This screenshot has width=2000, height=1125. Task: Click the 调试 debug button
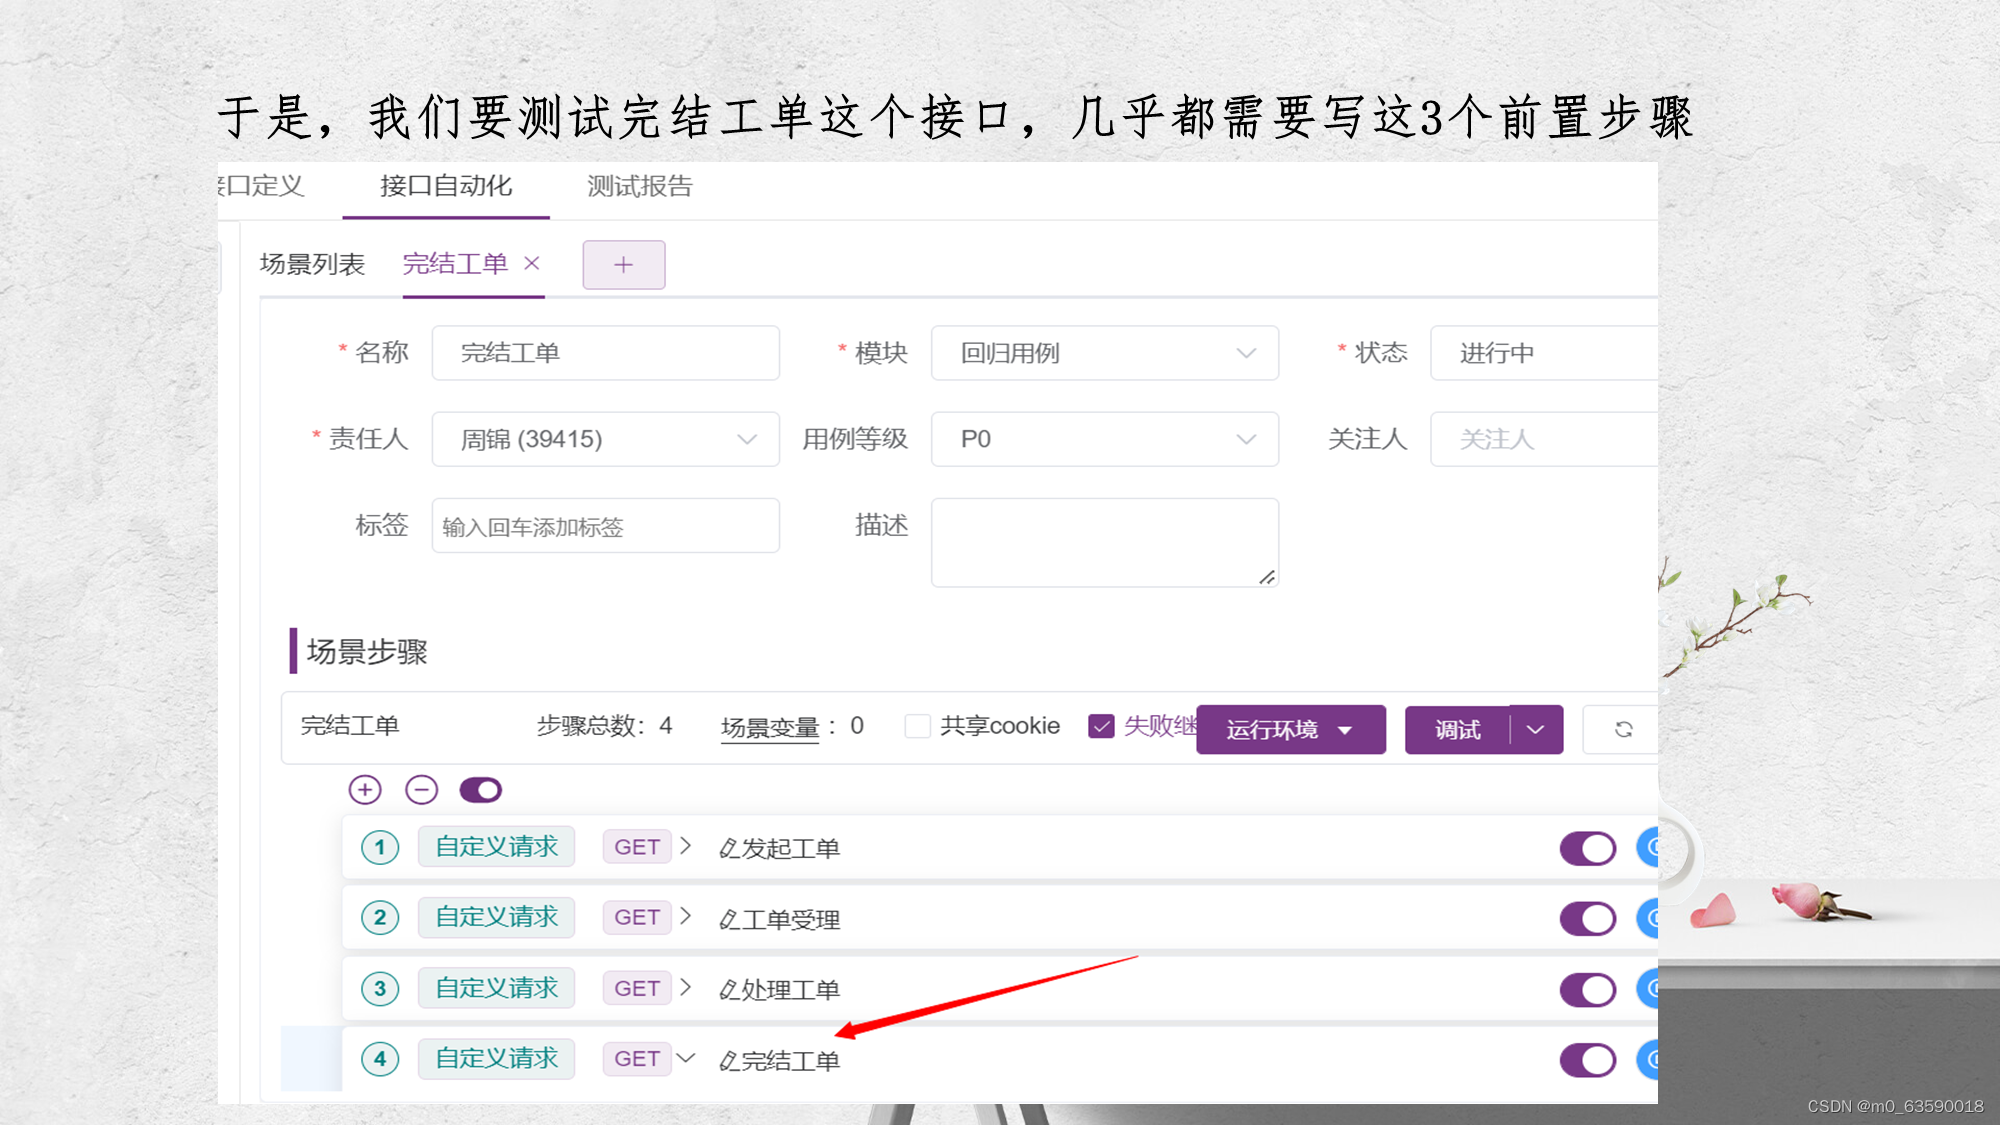[1458, 729]
